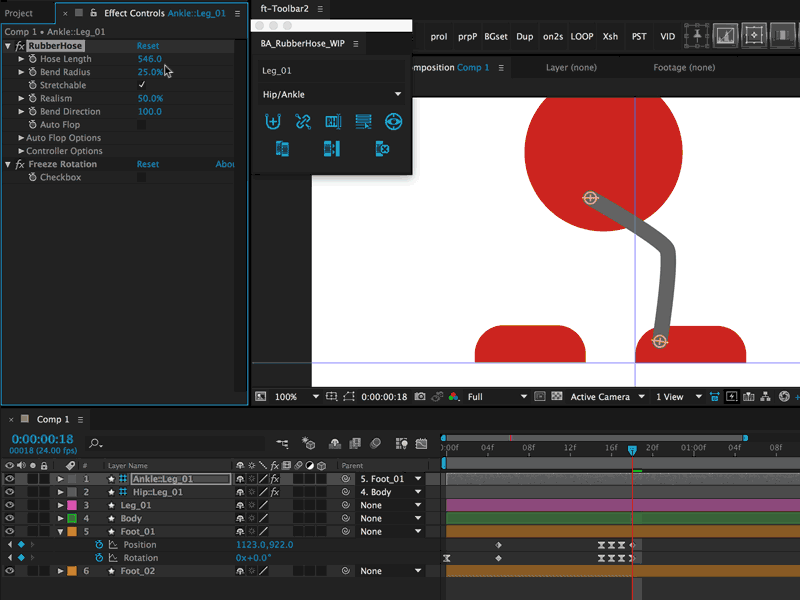Click the new RubberHose create icon

pyautogui.click(x=272, y=122)
